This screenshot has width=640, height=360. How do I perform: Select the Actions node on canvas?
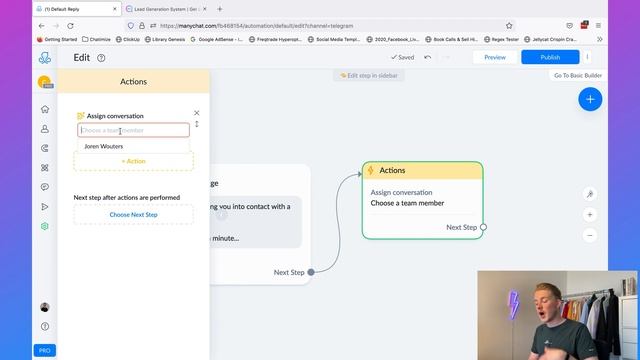(422, 171)
